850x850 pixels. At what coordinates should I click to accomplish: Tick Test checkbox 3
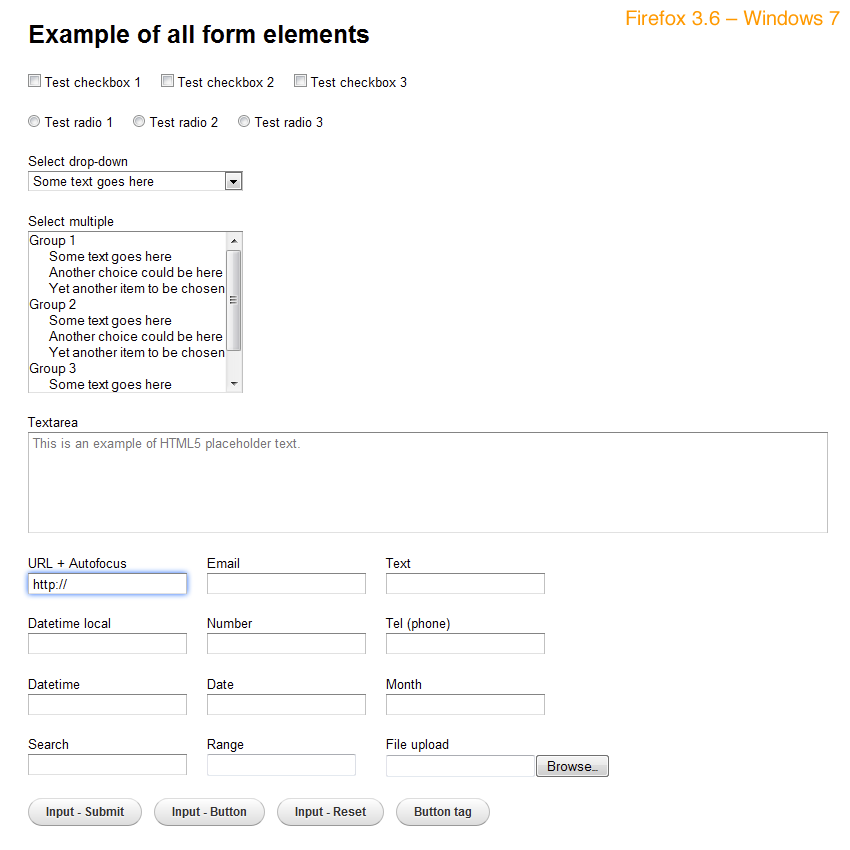point(300,81)
